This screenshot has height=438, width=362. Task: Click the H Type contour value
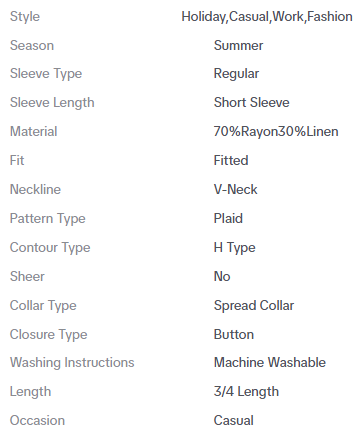point(234,248)
